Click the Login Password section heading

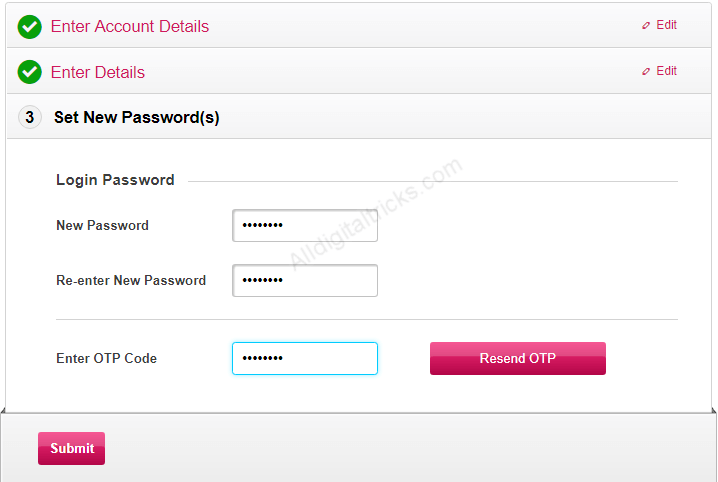point(115,180)
